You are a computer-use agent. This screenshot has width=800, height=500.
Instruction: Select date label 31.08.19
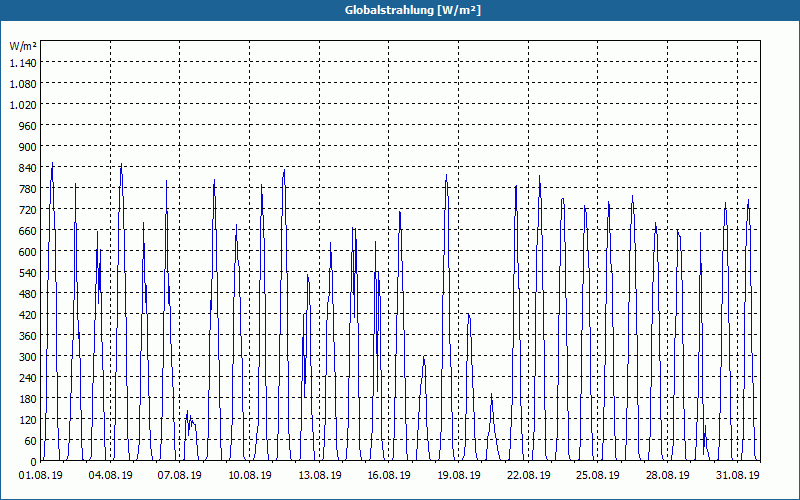pyautogui.click(x=737, y=475)
